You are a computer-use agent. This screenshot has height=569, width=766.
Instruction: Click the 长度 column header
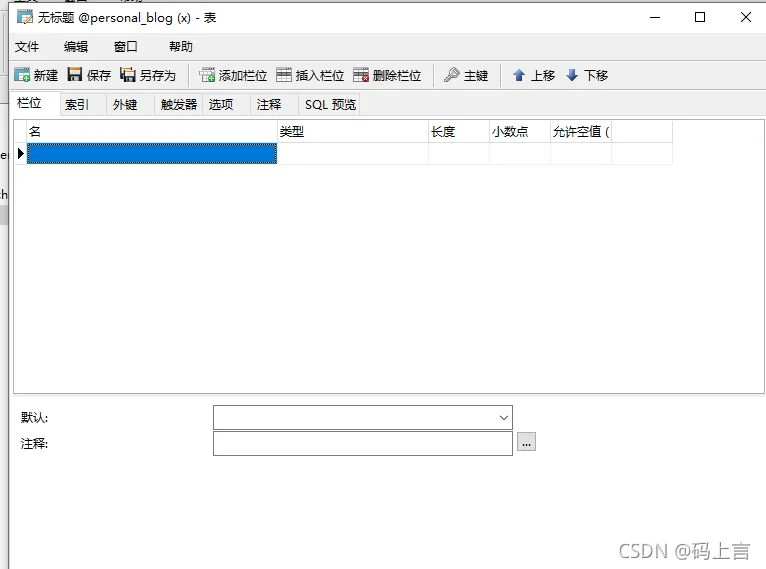(459, 132)
